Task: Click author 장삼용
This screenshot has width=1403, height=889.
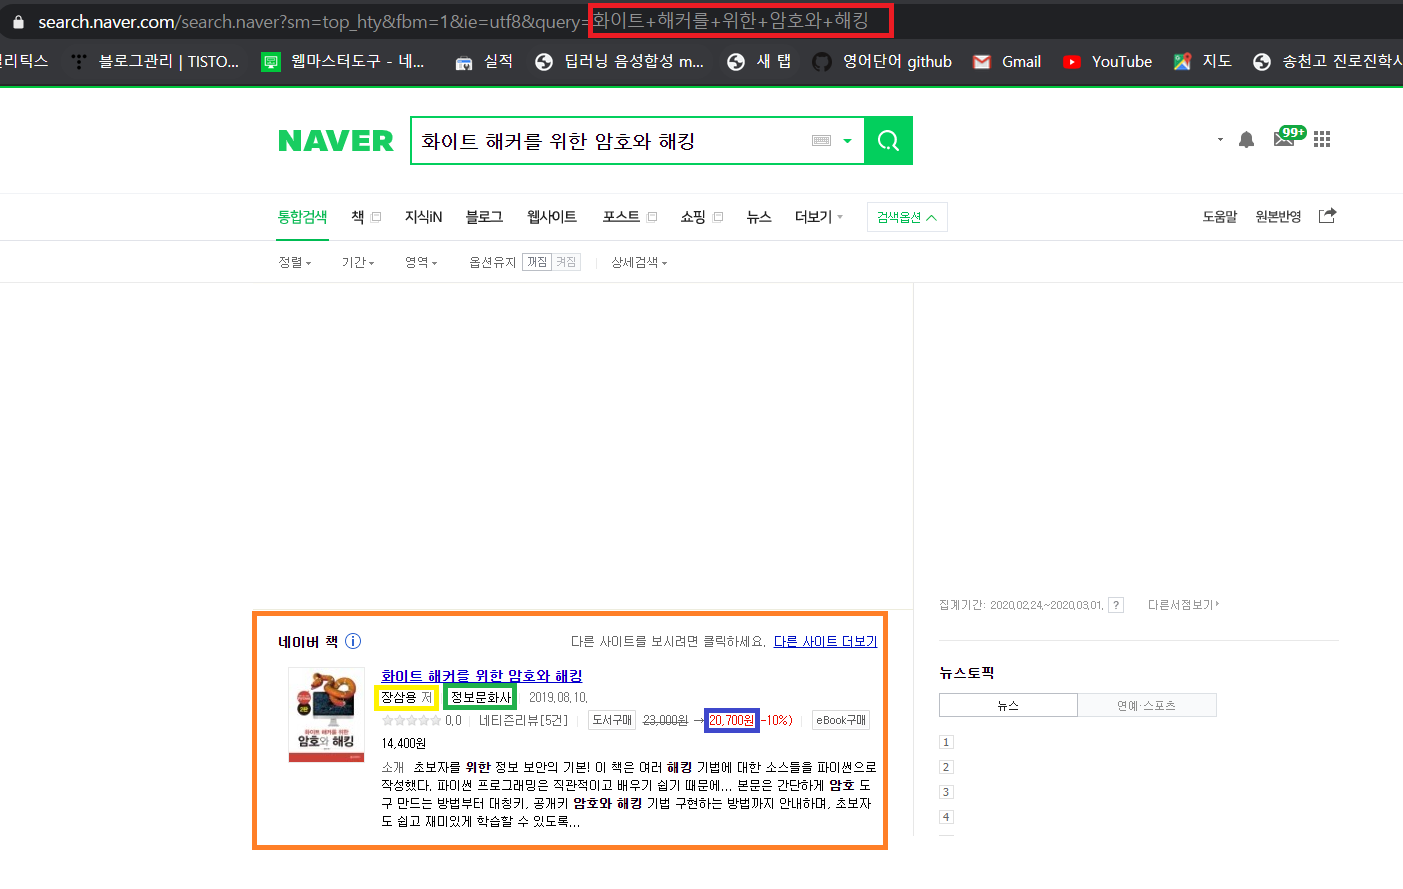Action: [399, 697]
